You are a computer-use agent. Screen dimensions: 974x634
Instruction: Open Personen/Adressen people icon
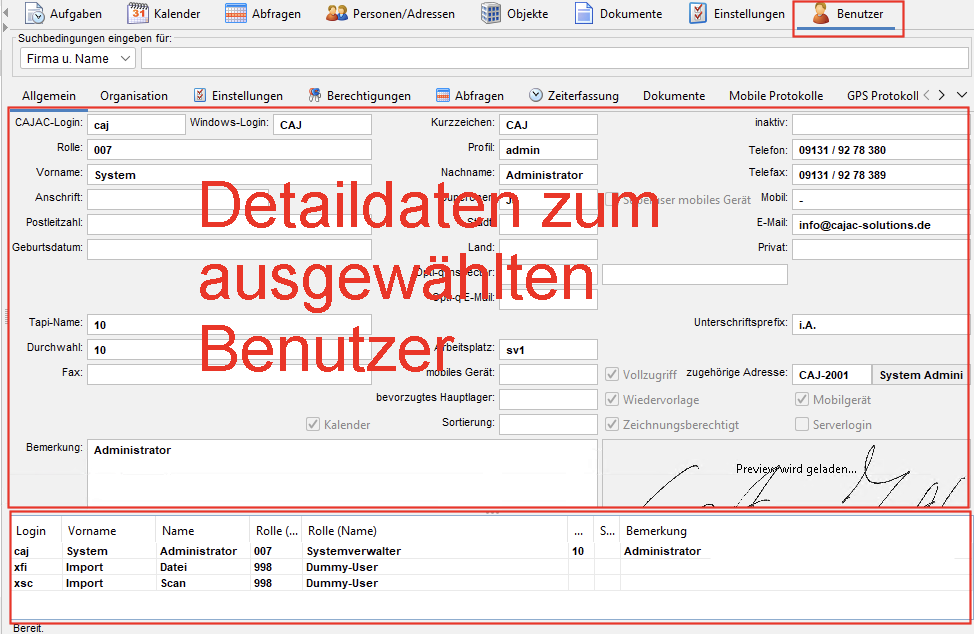tap(337, 14)
